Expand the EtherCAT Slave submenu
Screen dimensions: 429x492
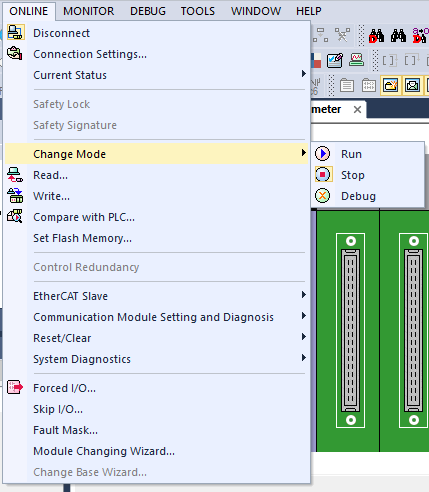[303, 294]
